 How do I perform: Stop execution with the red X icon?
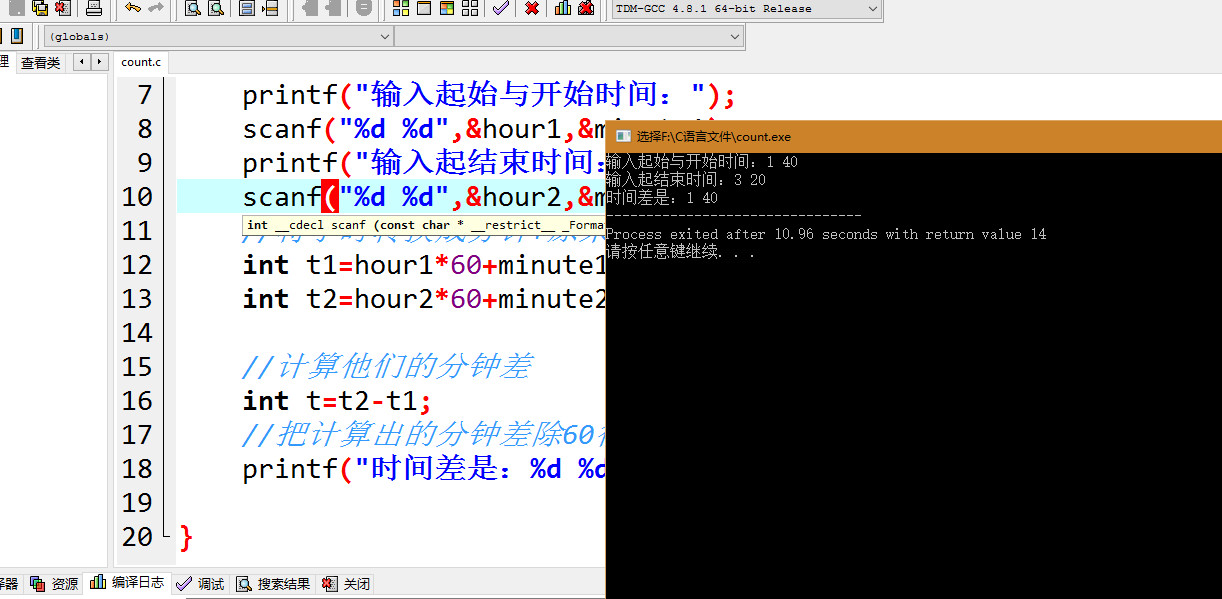(x=532, y=8)
